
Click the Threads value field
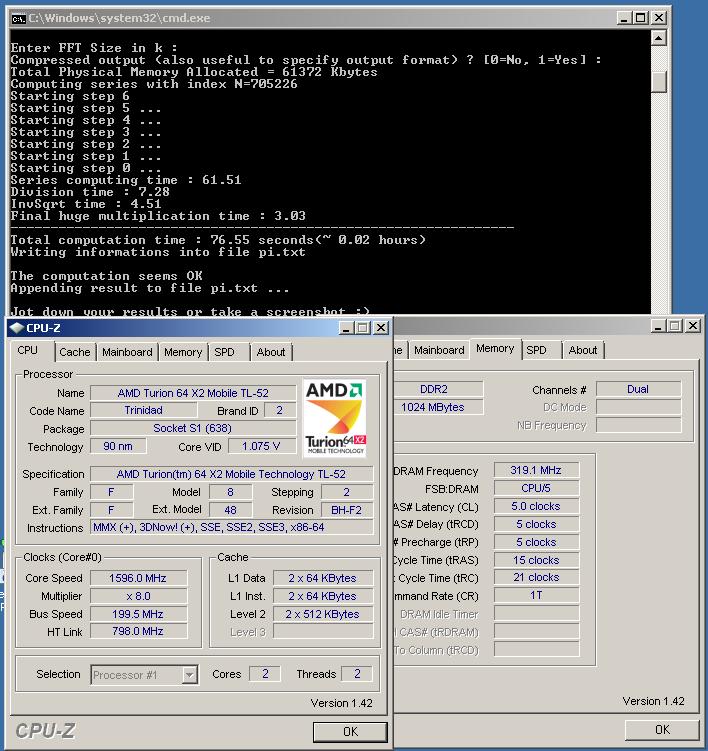pos(357,674)
